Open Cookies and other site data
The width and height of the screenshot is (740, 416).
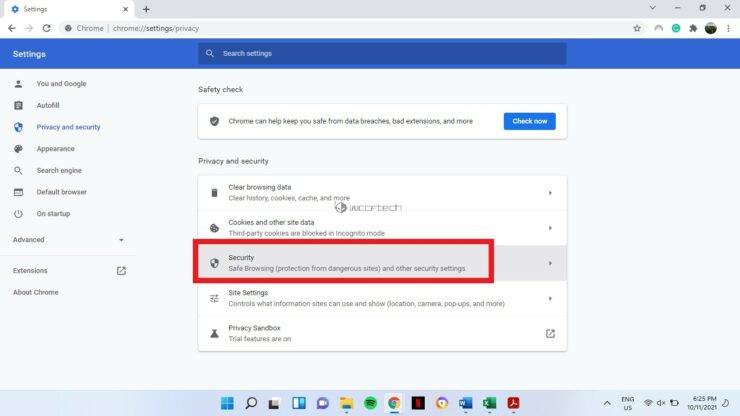pos(382,228)
